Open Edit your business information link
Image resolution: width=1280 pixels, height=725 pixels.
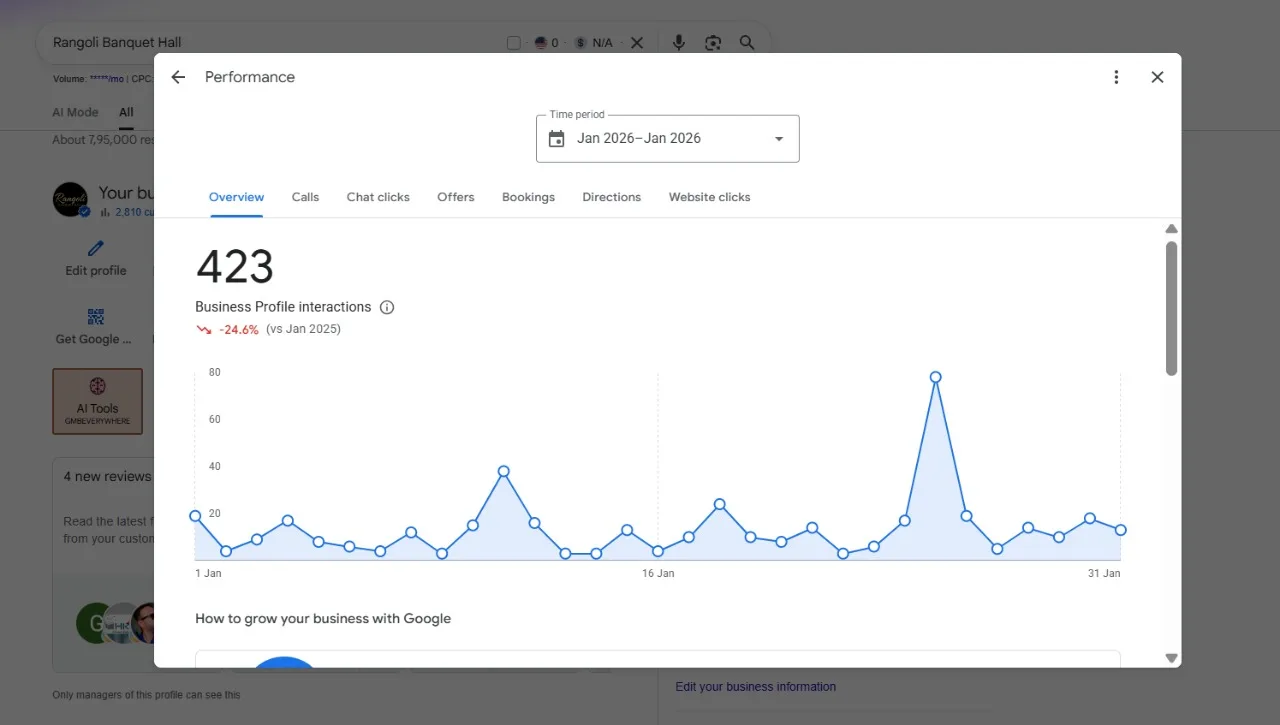click(x=755, y=687)
